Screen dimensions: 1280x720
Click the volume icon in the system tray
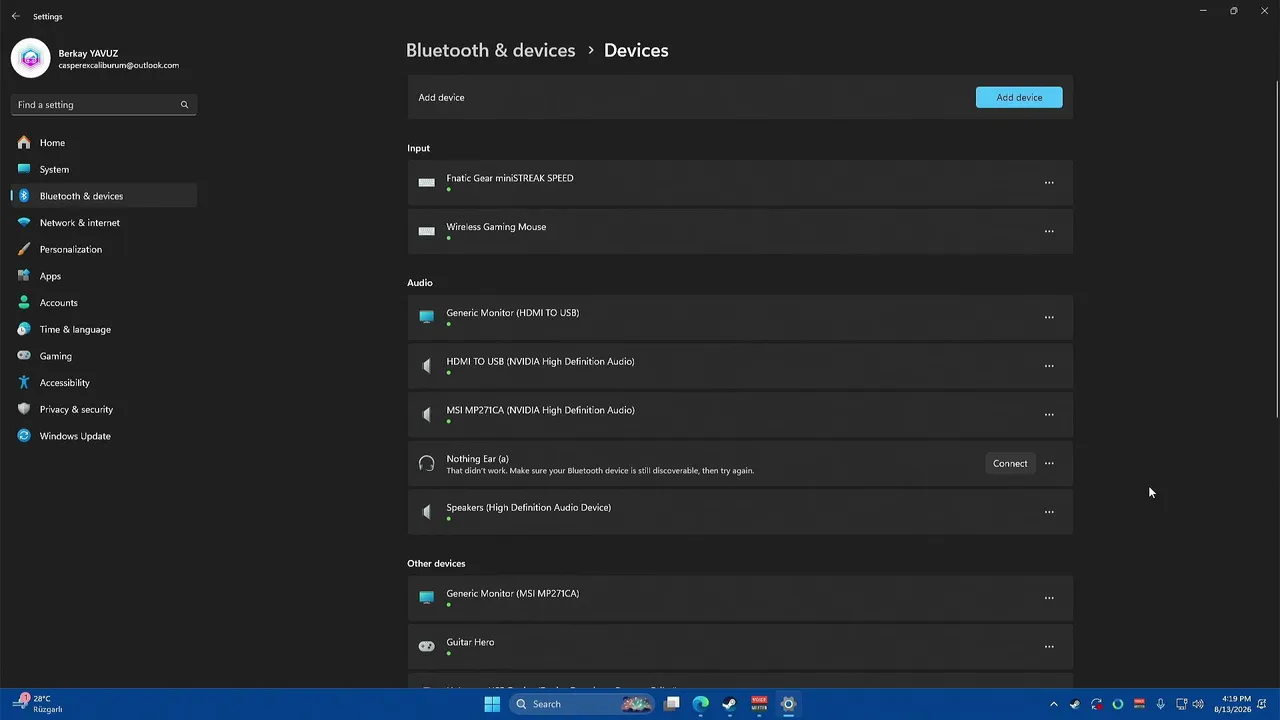tap(1198, 704)
